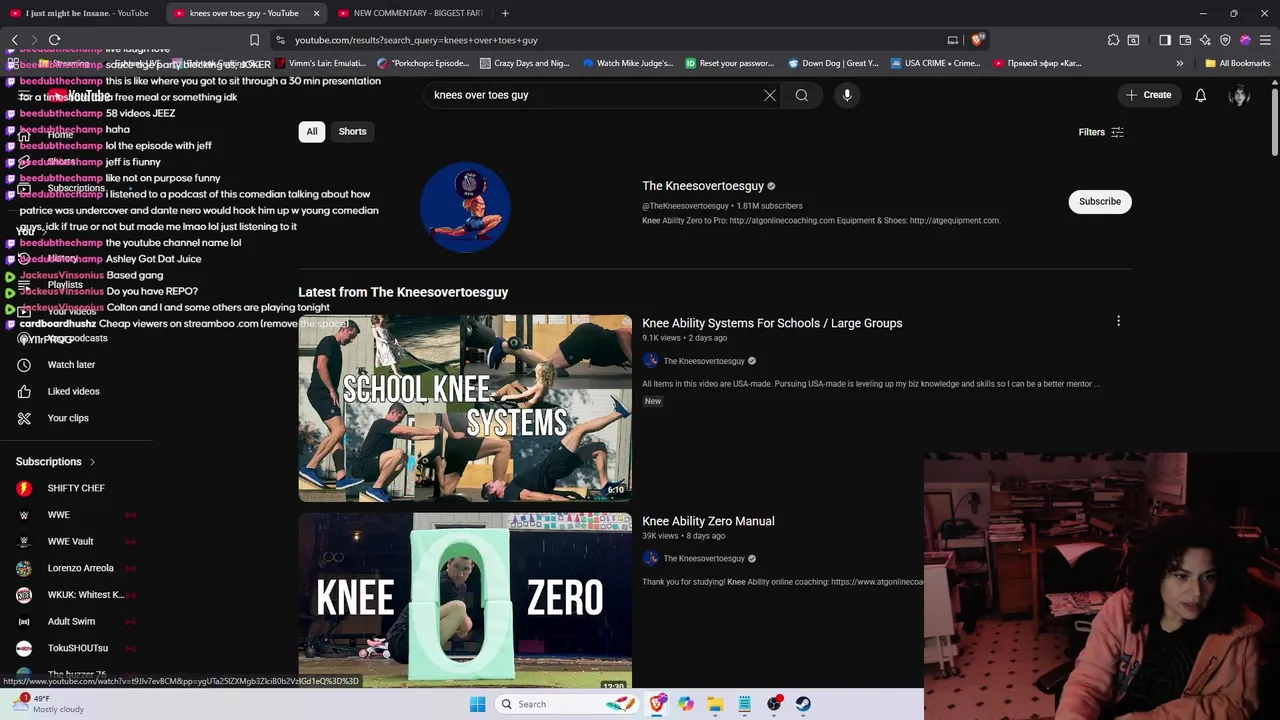This screenshot has height=720, width=1280.
Task: Open Windows Start menu
Action: coord(477,704)
